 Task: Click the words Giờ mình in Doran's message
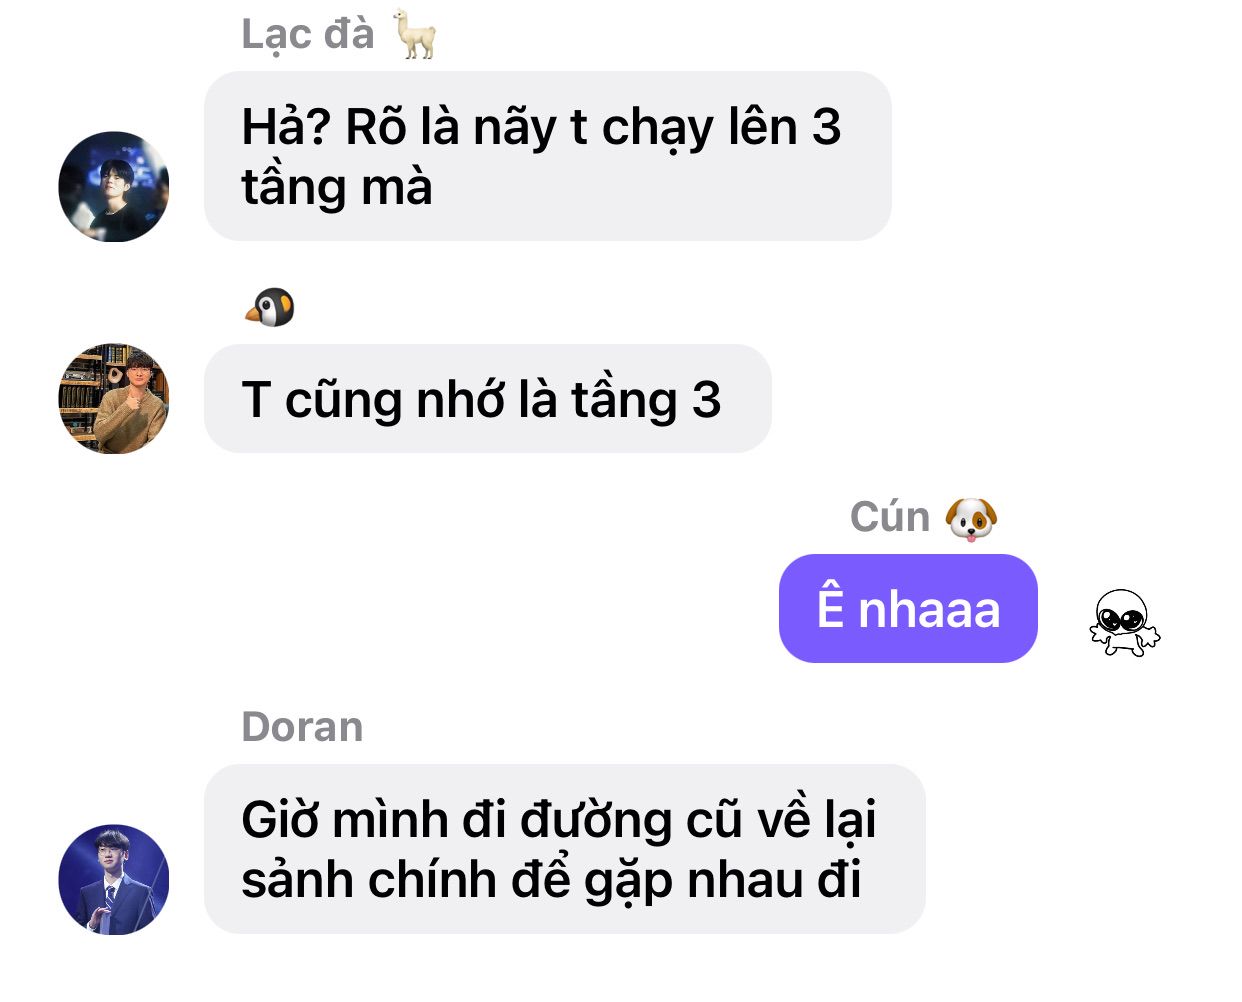click(345, 821)
